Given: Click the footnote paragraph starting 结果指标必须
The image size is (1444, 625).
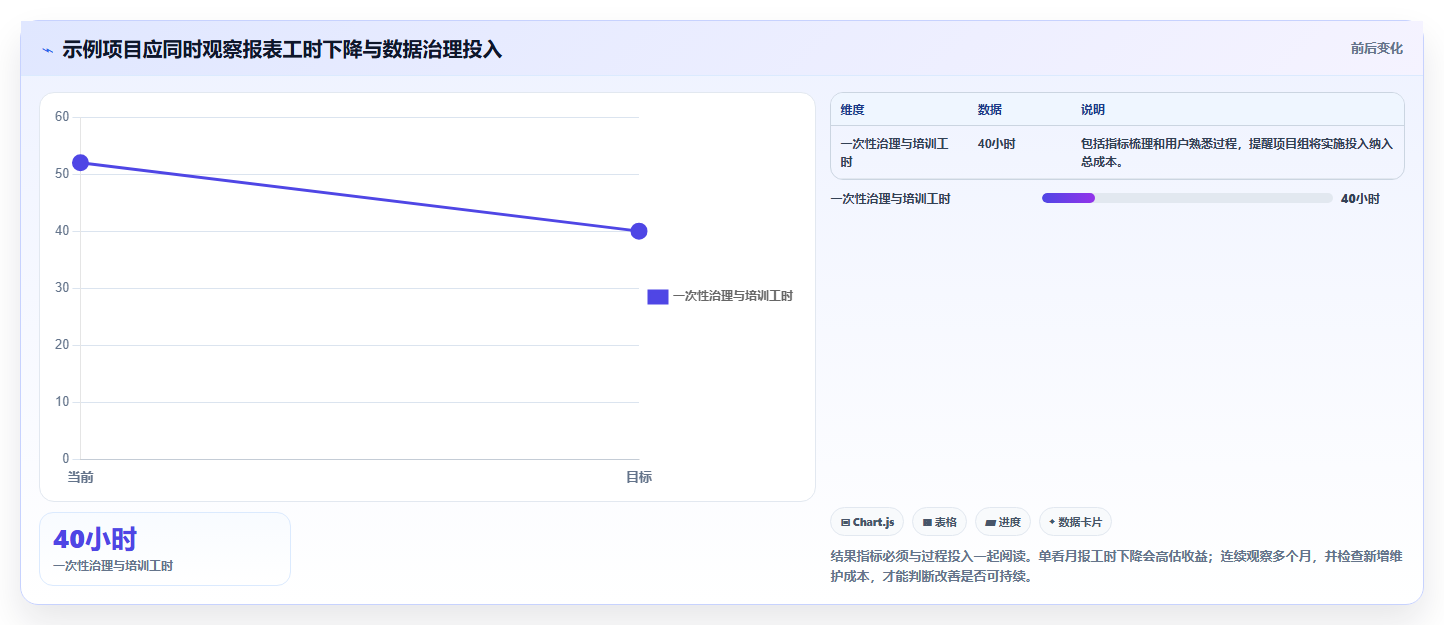Looking at the screenshot, I should point(1117,566).
